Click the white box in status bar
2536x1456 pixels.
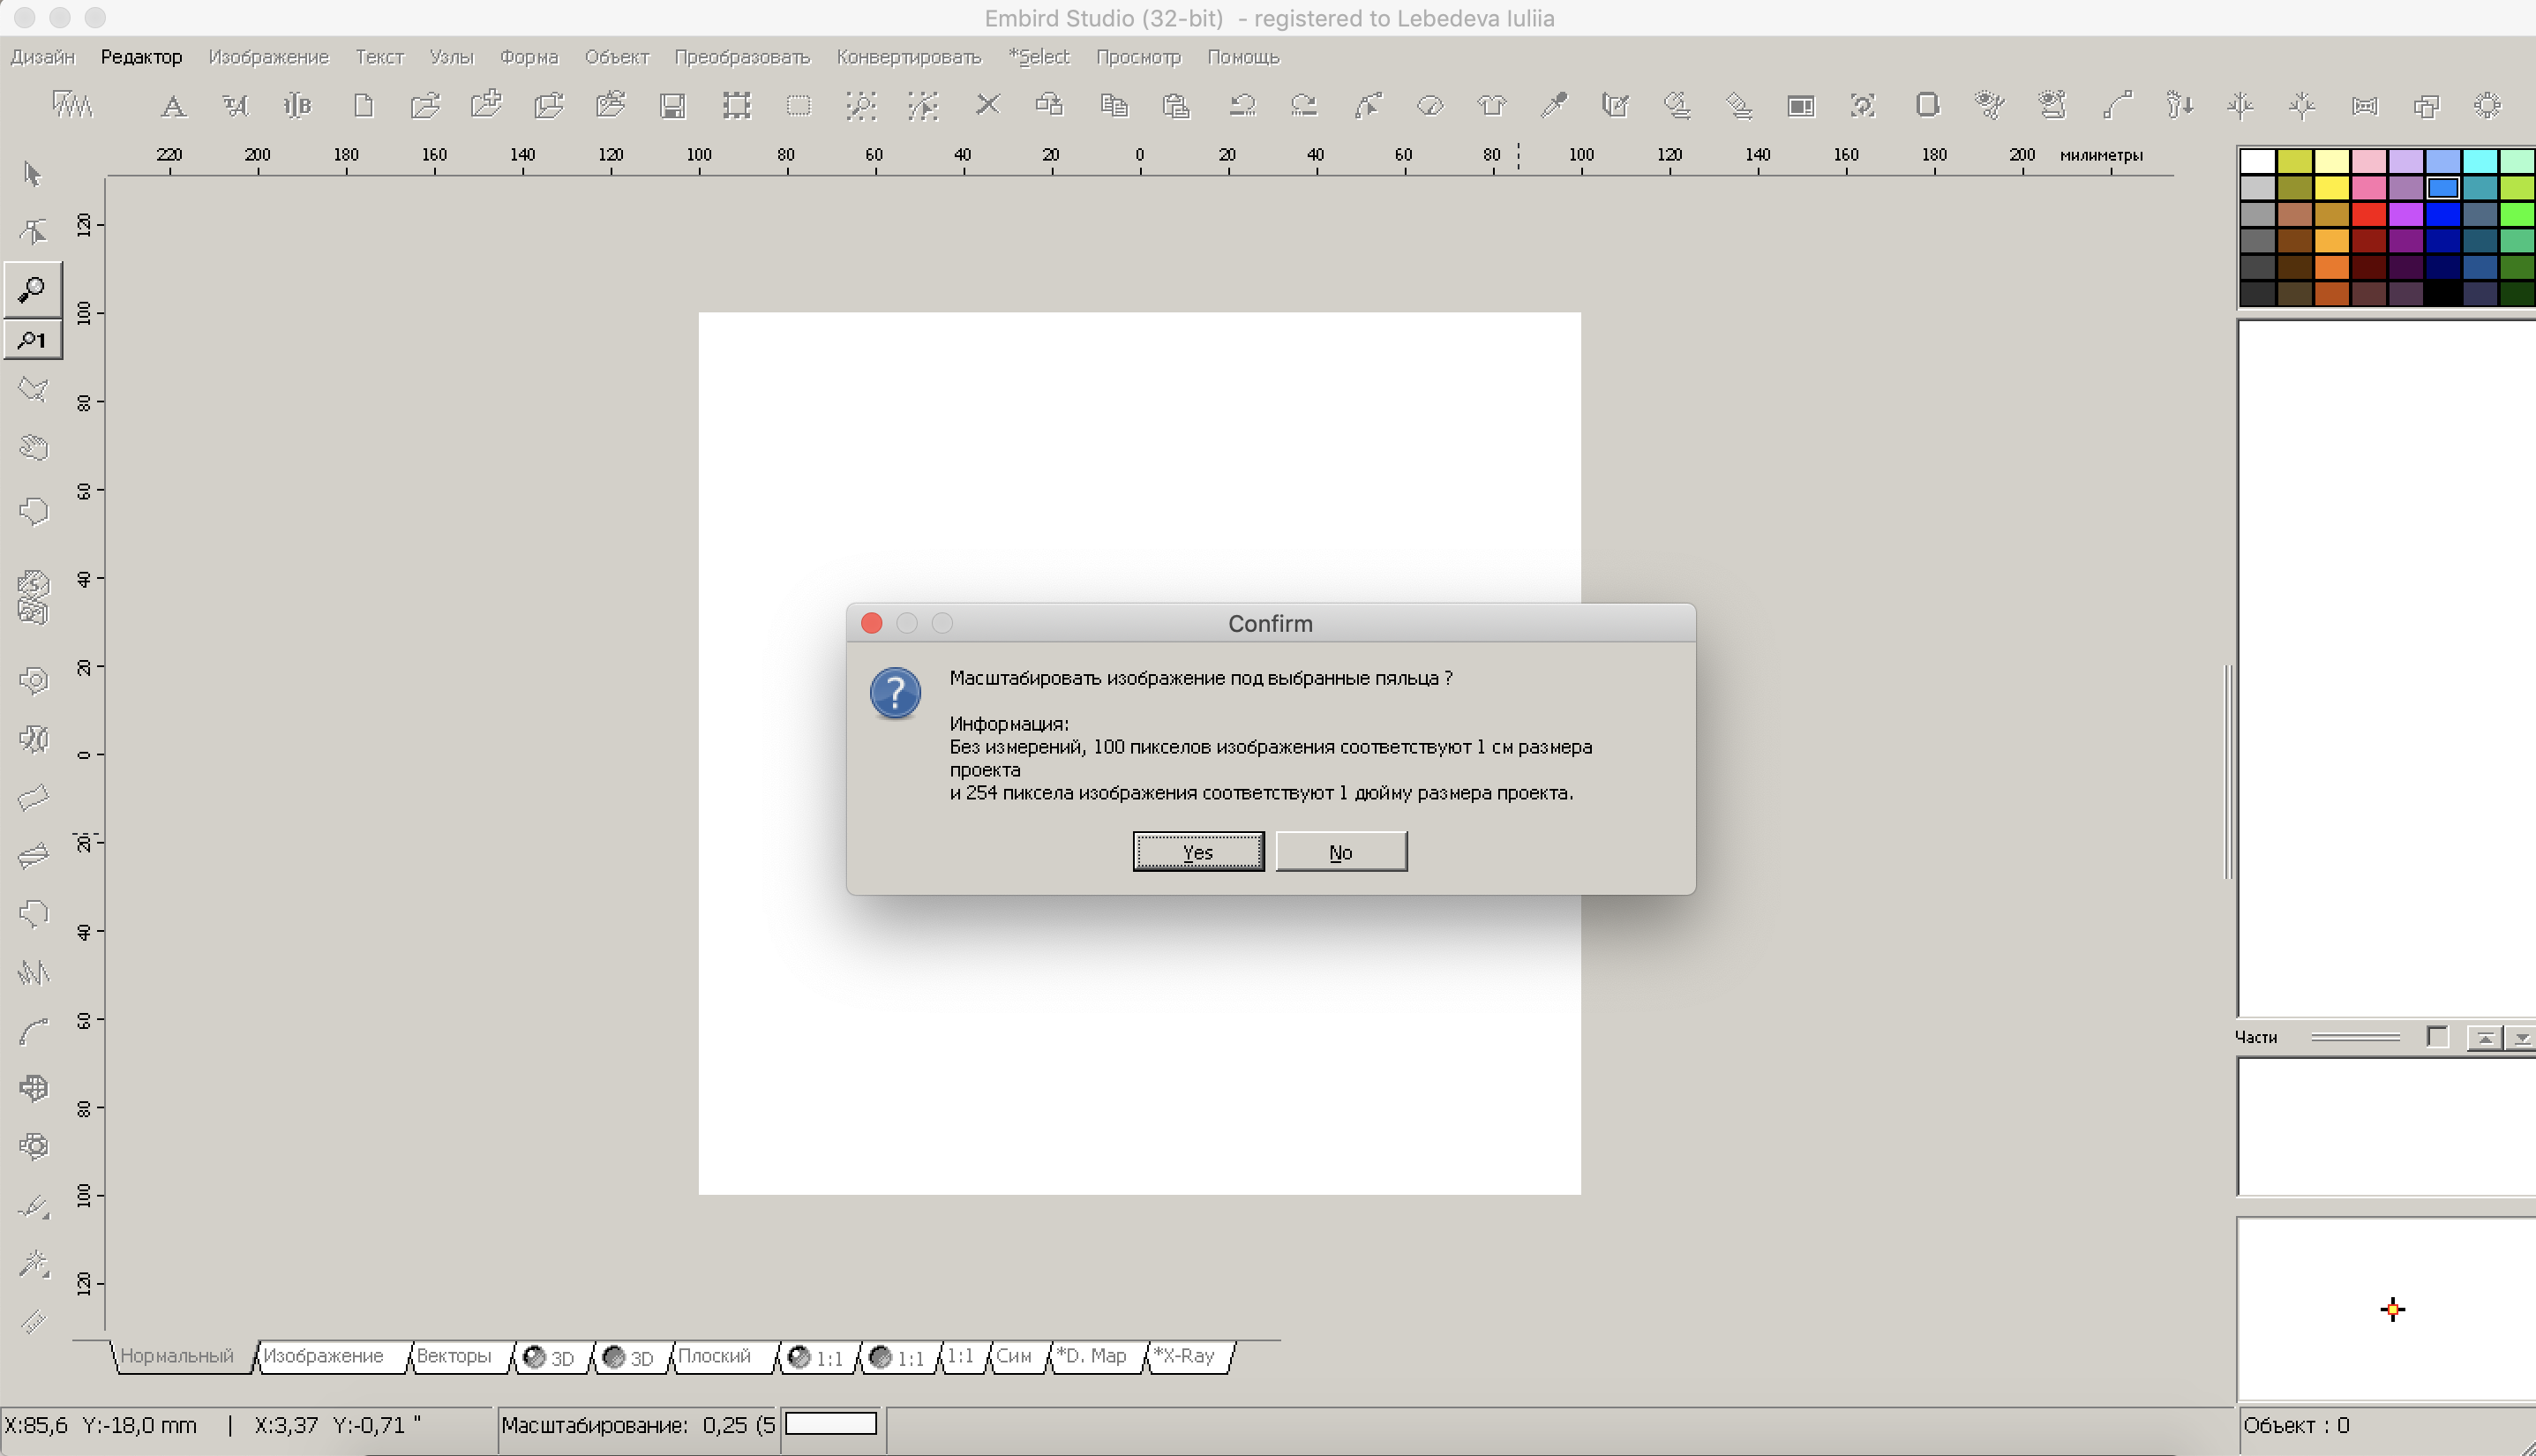[830, 1424]
